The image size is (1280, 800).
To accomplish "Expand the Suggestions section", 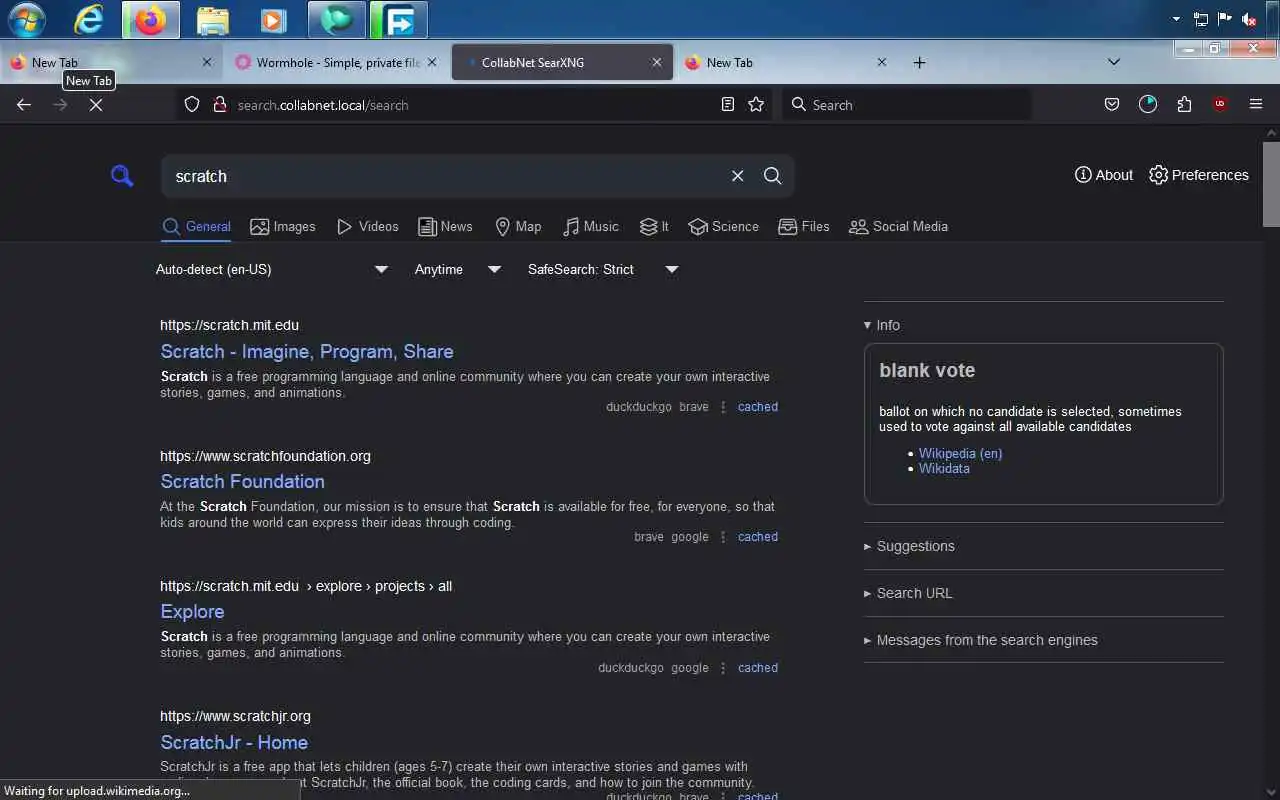I will (909, 546).
